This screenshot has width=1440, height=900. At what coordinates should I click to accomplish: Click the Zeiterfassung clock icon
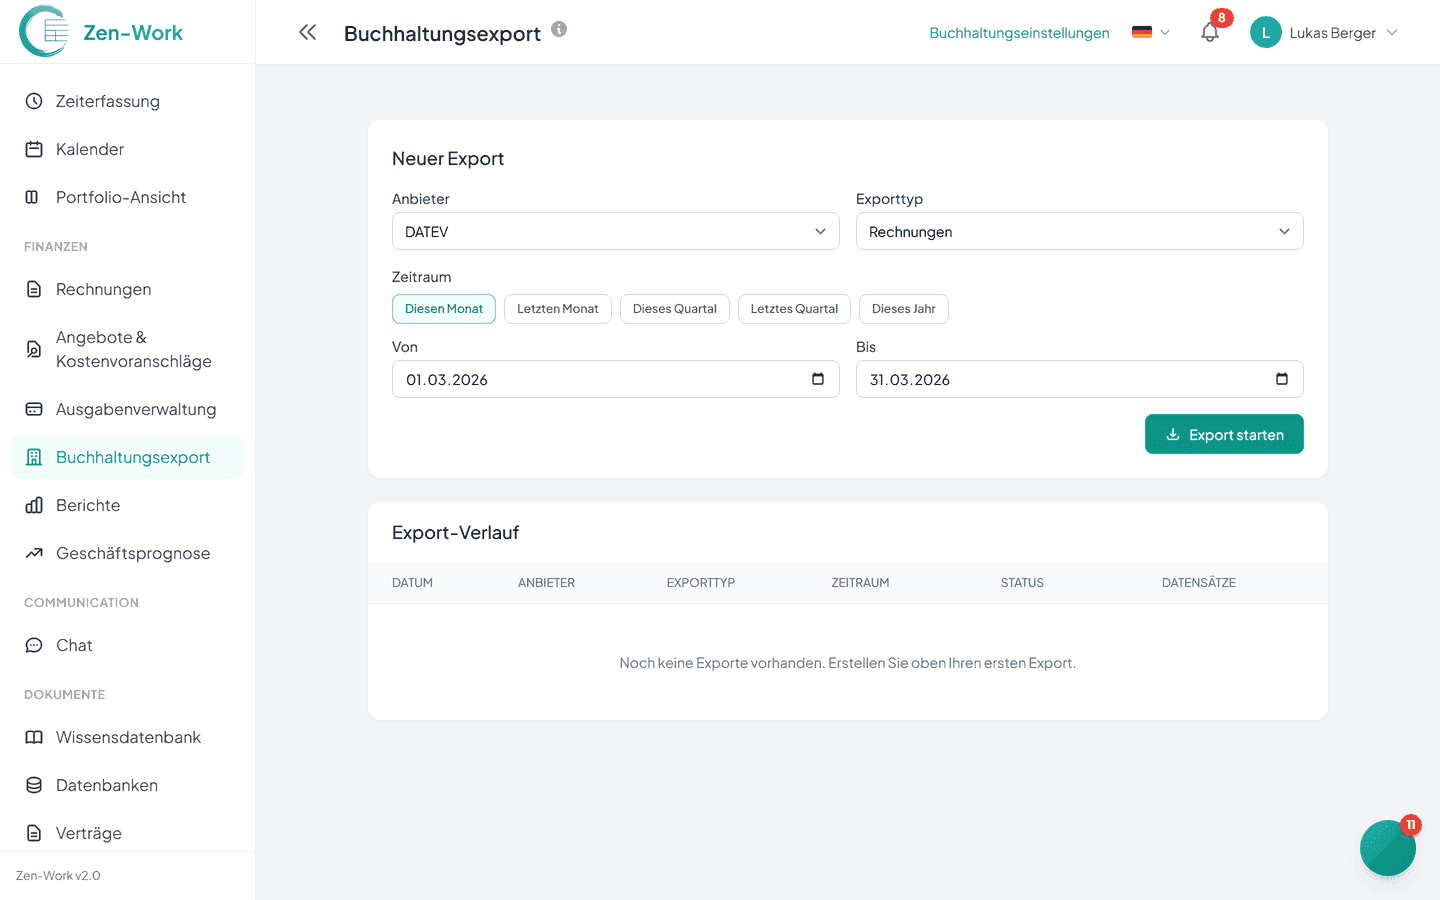(x=34, y=101)
